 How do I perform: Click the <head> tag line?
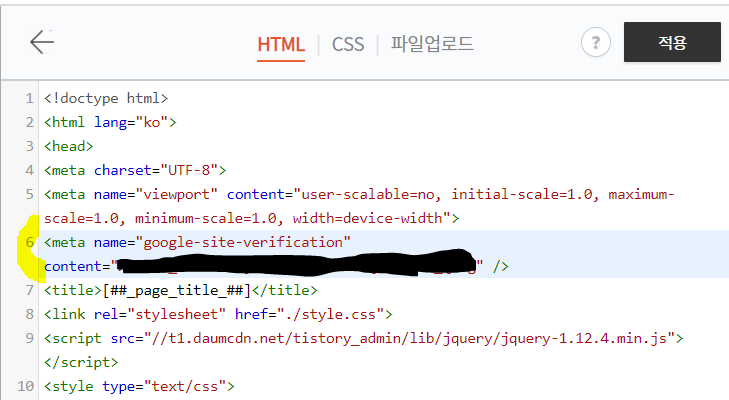tap(69, 147)
